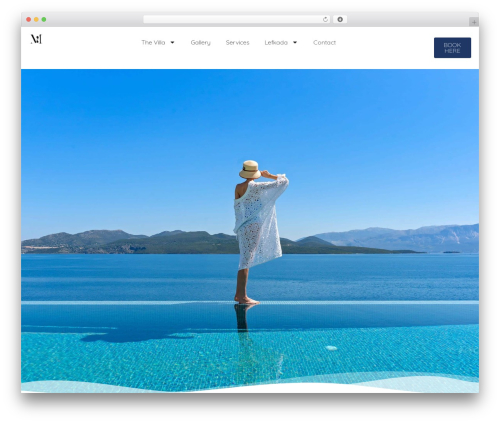Open the Contact page
Viewport: 500px width, 423px height.
[324, 42]
